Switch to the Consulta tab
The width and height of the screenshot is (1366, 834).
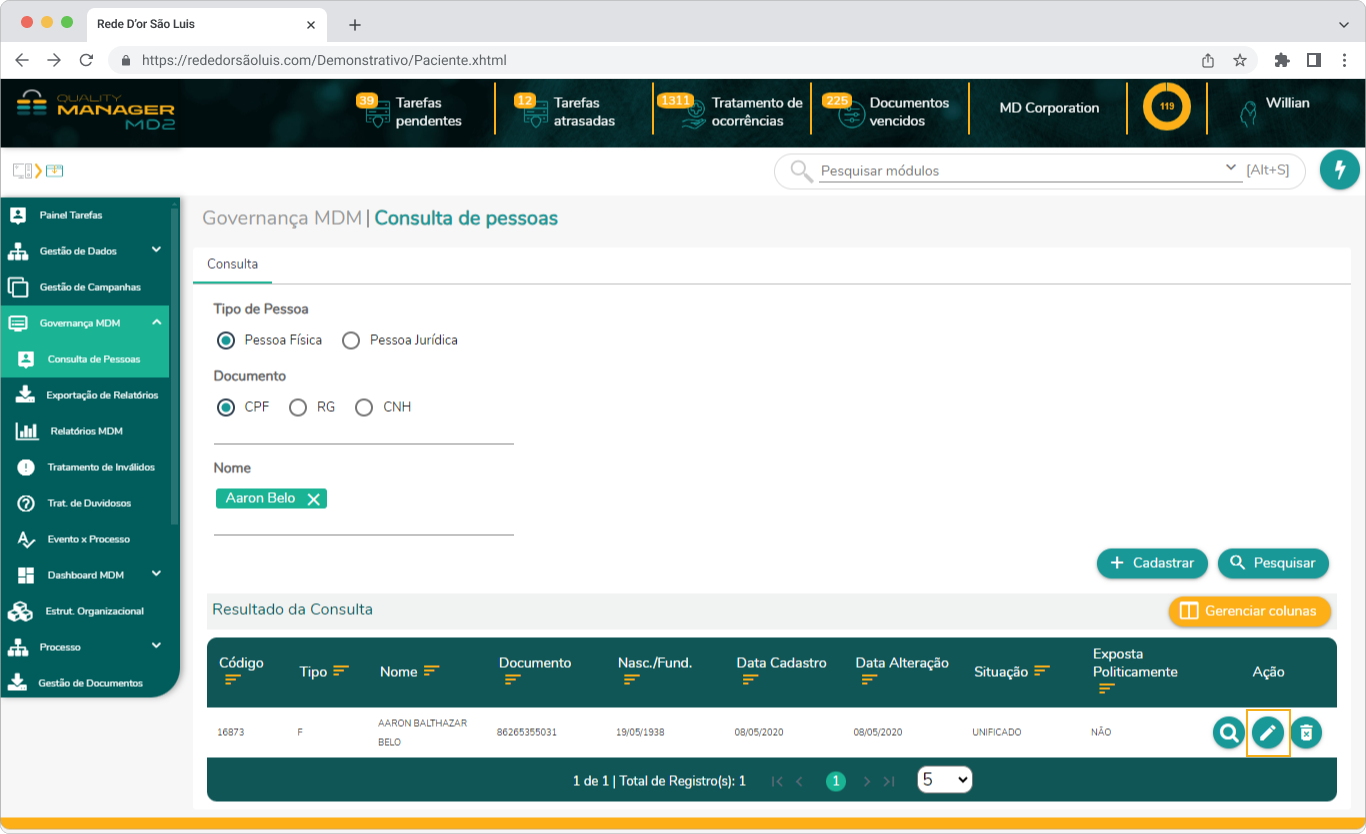[232, 264]
